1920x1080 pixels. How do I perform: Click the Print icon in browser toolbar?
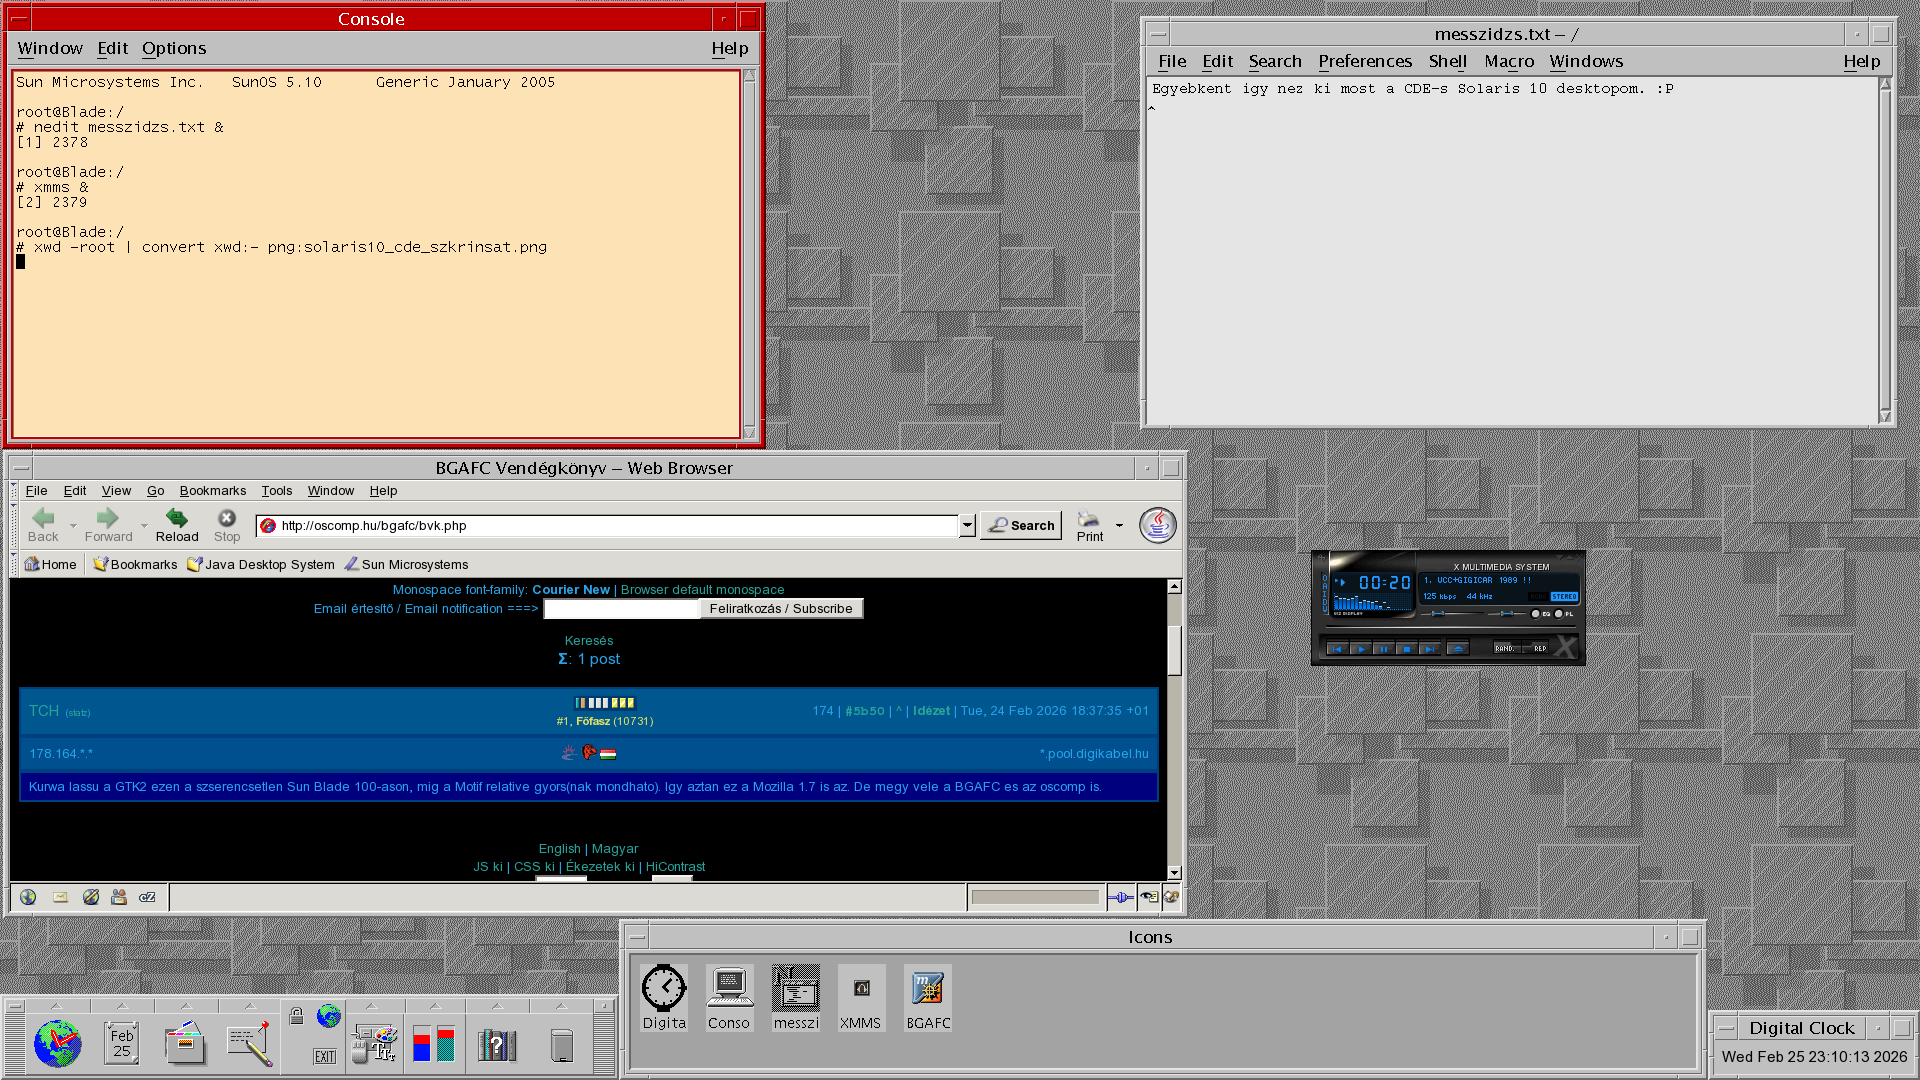click(1089, 519)
